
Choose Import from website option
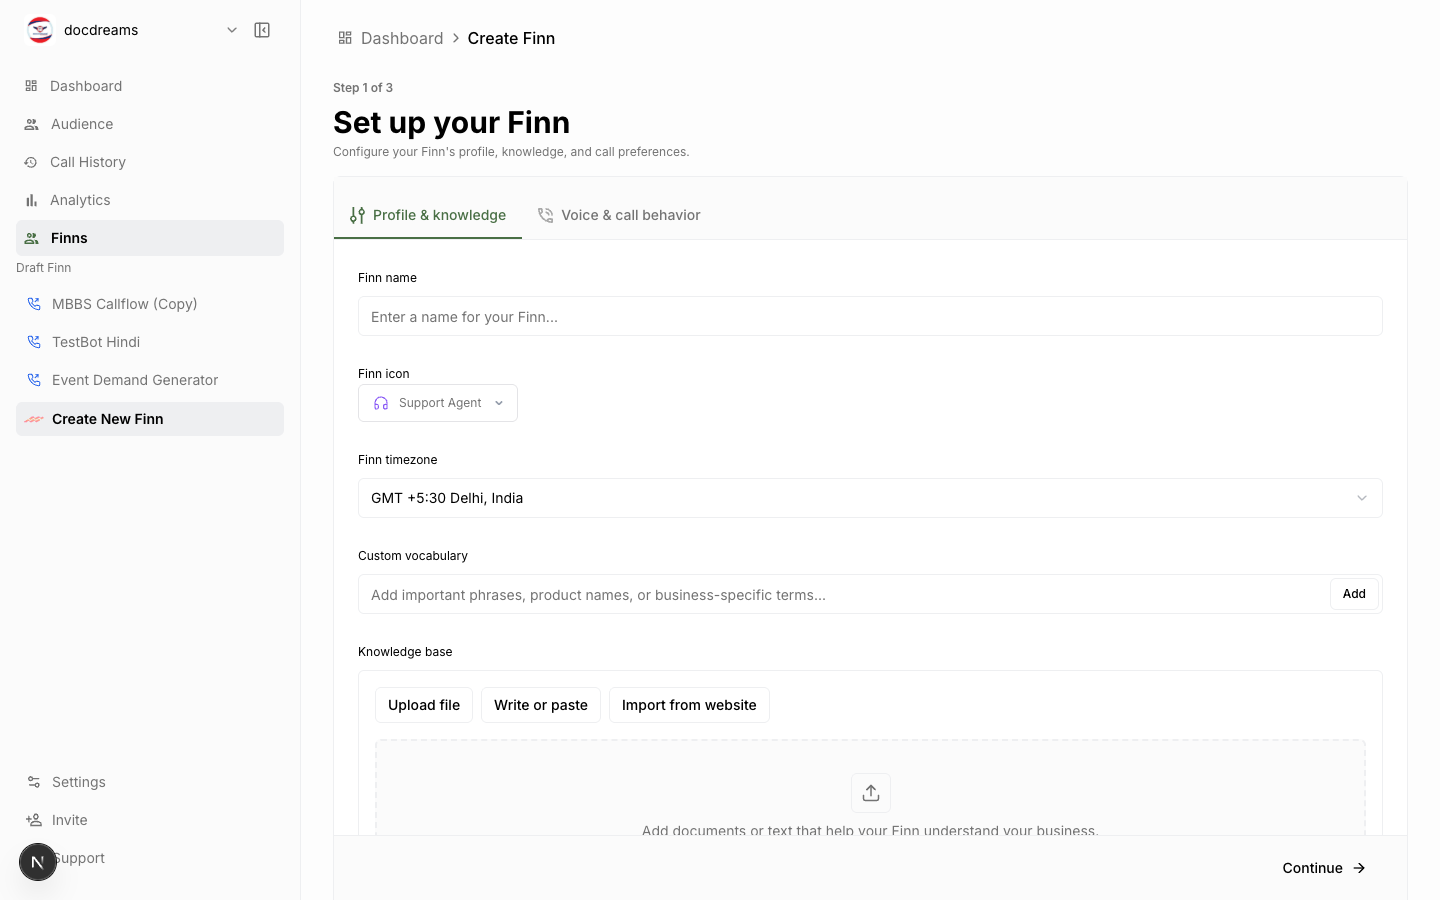pyautogui.click(x=689, y=705)
